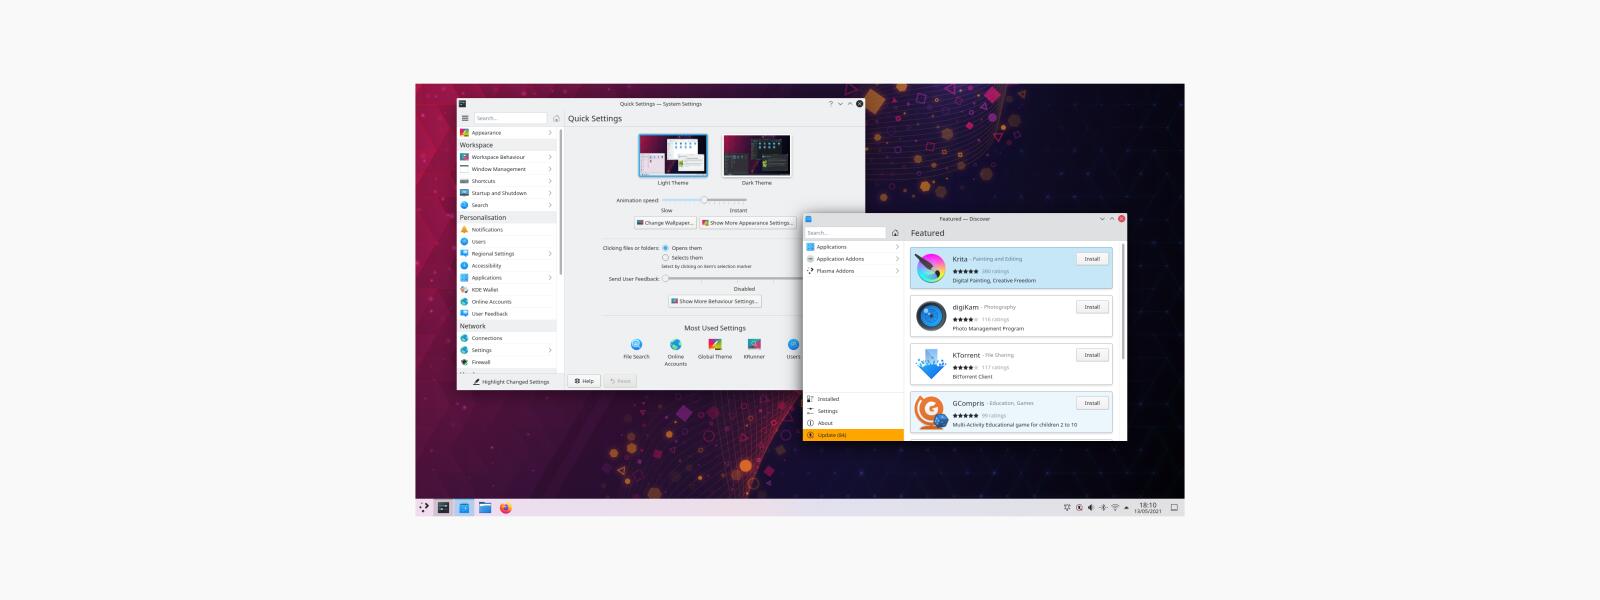Image resolution: width=1600 pixels, height=600 pixels.
Task: Click the Krita app icon in Discover
Action: [931, 268]
